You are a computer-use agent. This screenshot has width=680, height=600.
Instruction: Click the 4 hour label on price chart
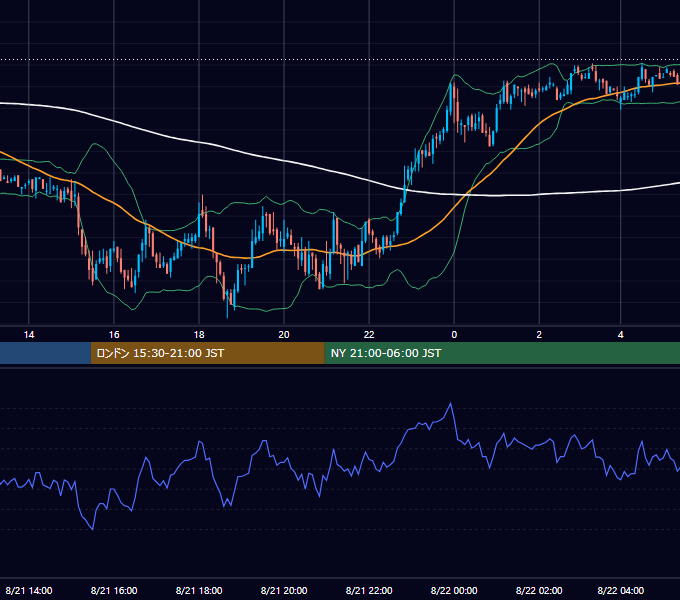(621, 335)
